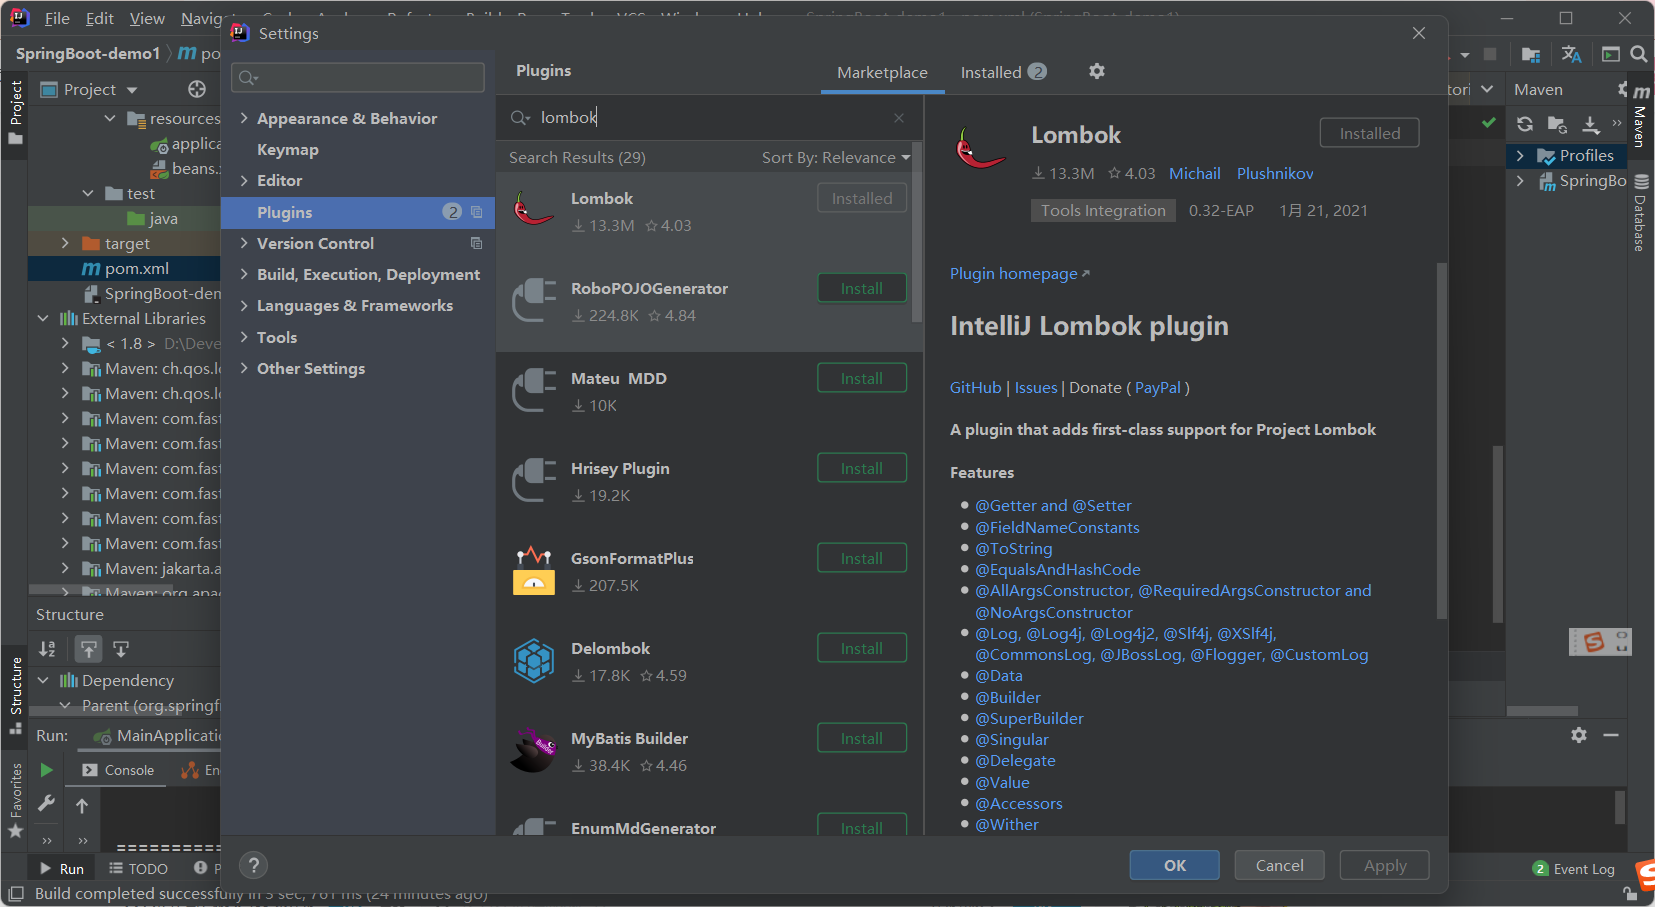Open the GitHub link in Lombok description
The width and height of the screenshot is (1655, 907).
pyautogui.click(x=975, y=387)
